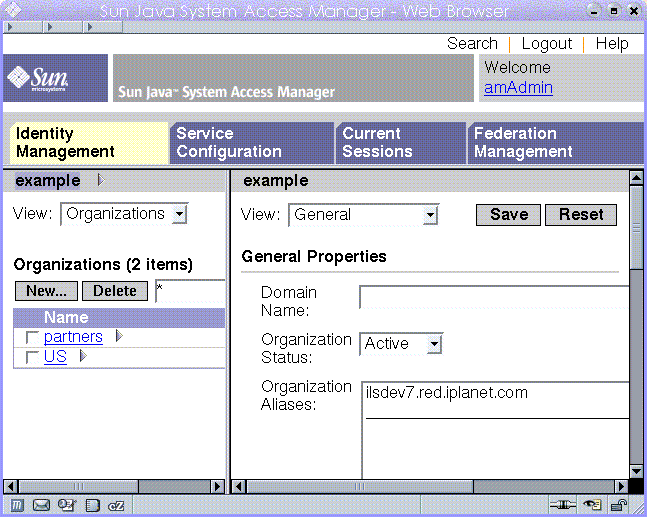This screenshot has width=647, height=517.
Task: Click the vertical scrollbar thumb
Action: (636, 227)
